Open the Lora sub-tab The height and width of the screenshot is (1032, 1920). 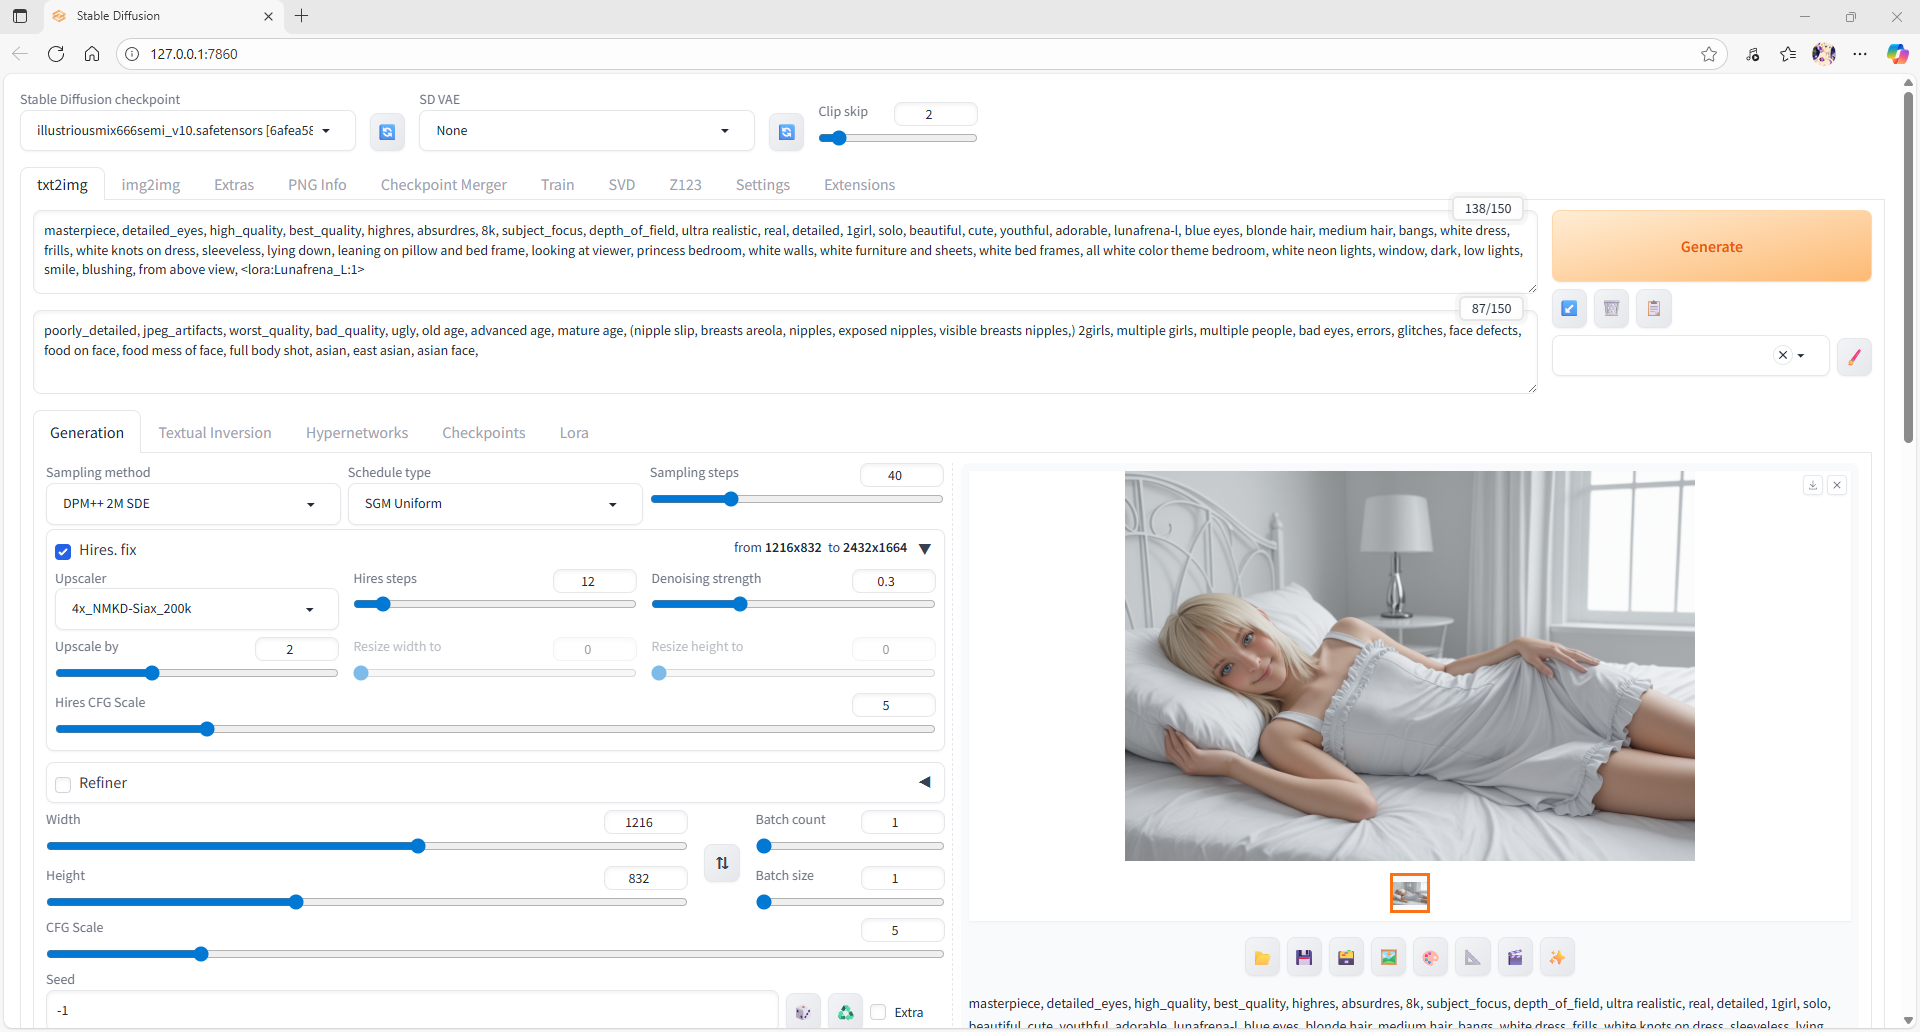pos(574,433)
